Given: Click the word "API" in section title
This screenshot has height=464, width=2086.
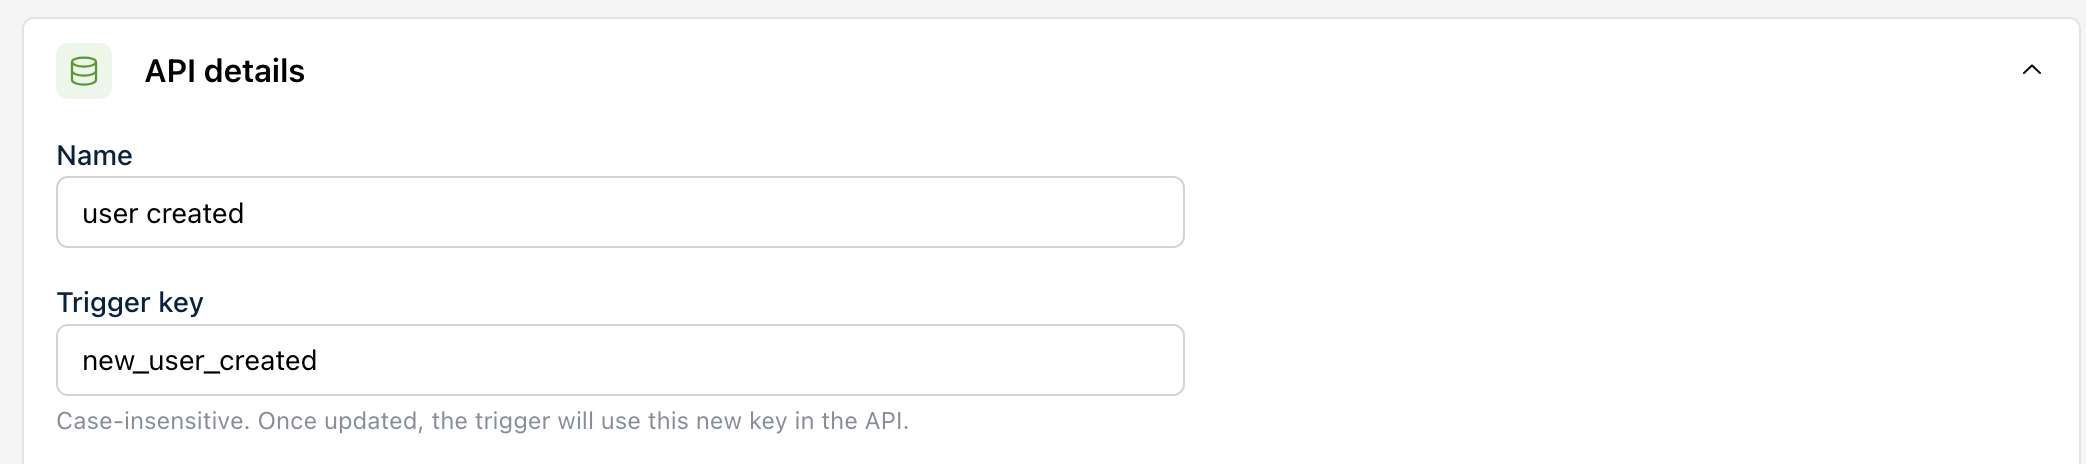Looking at the screenshot, I should click(170, 71).
